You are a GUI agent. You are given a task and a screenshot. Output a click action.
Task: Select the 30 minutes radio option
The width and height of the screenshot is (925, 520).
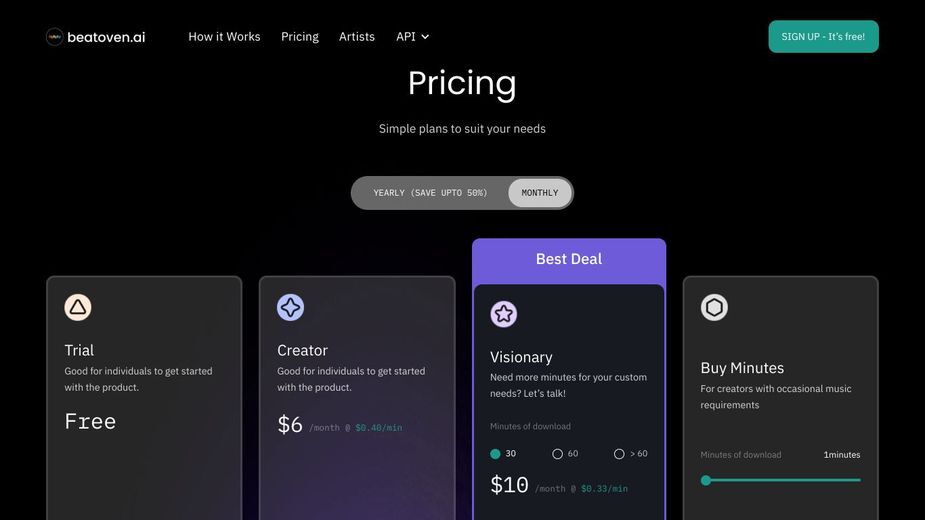pyautogui.click(x=496, y=454)
